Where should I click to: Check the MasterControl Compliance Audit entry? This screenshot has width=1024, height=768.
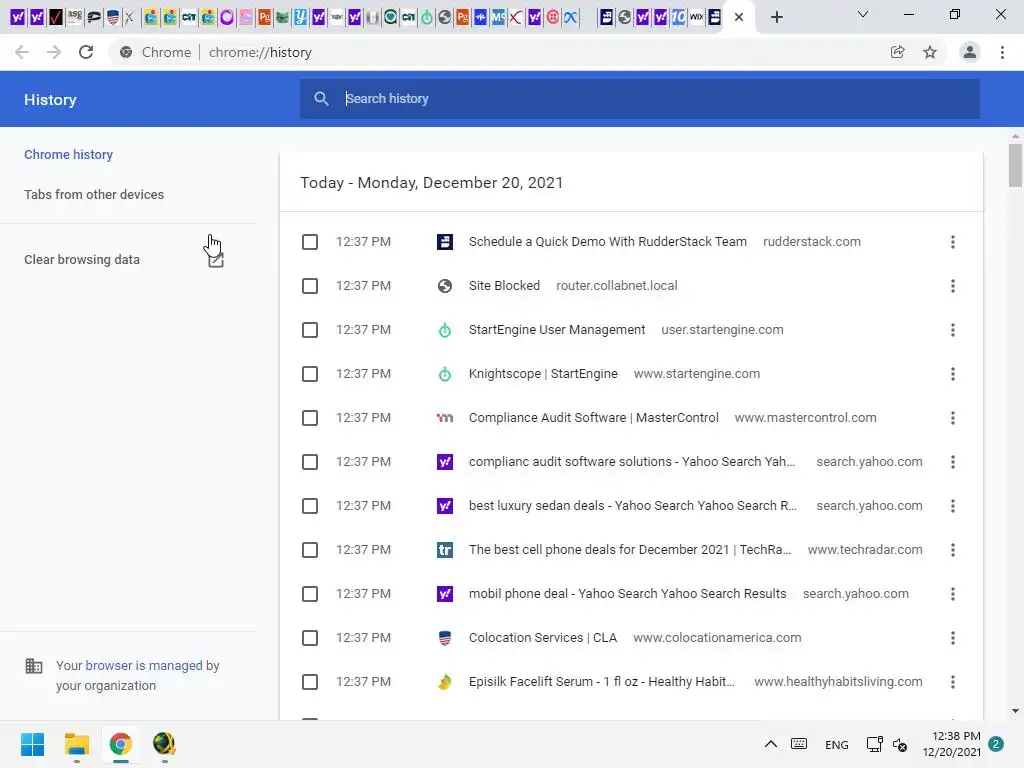point(310,418)
